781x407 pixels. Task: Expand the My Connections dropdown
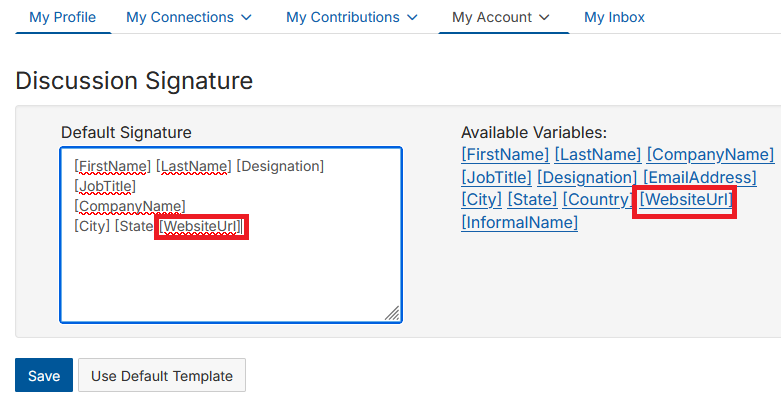pos(189,17)
